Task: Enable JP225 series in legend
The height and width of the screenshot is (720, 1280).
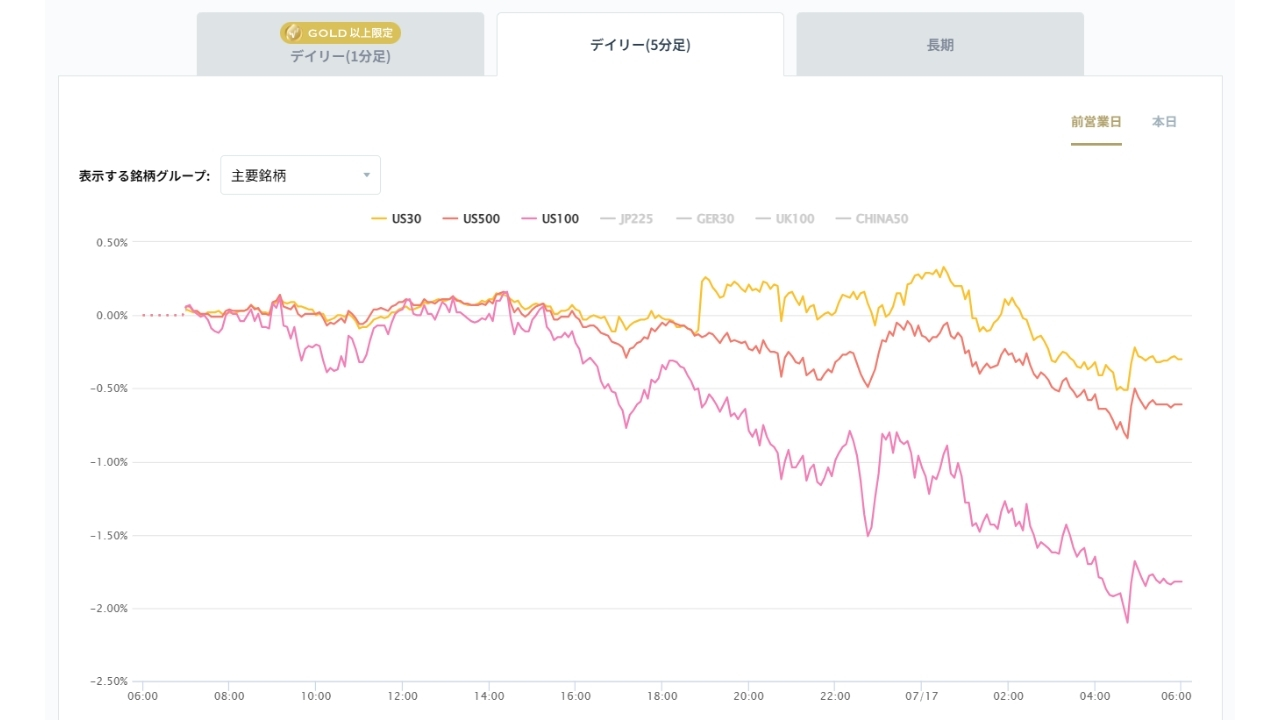Action: point(626,219)
